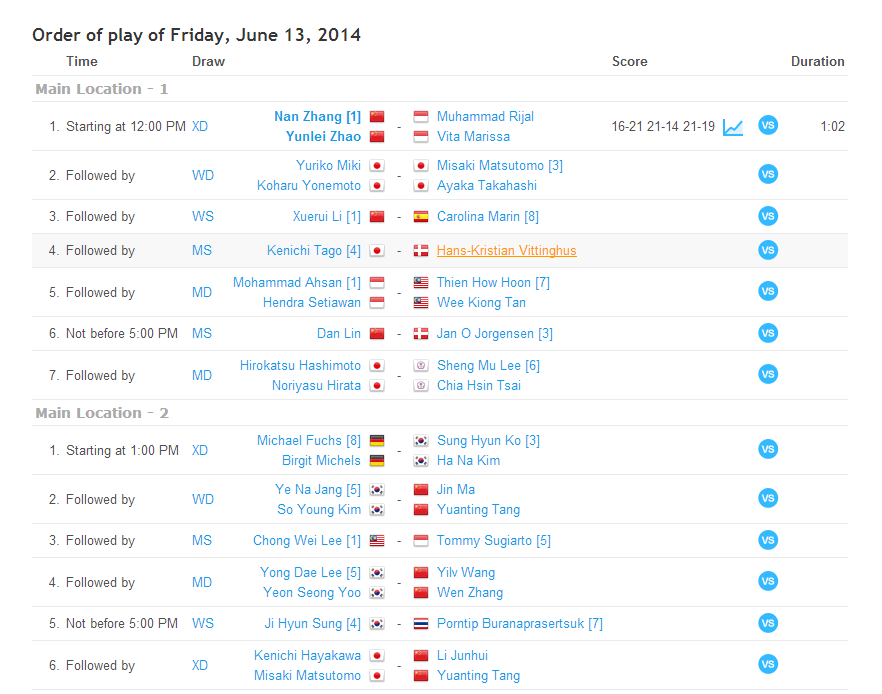Open the score chart icon for Nan Zhang's match
This screenshot has width=882, height=694.
pos(733,127)
